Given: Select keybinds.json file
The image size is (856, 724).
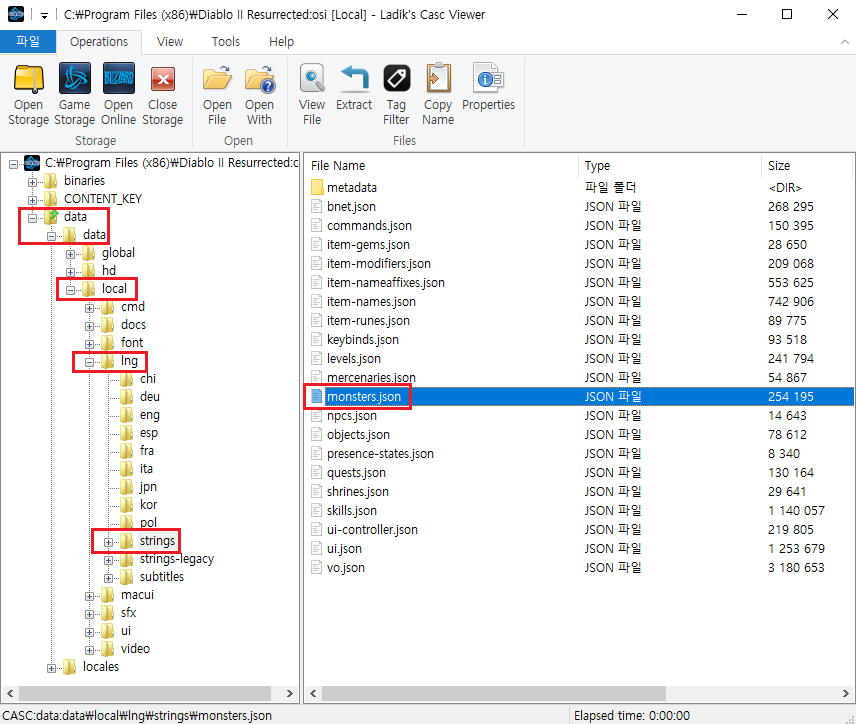Looking at the screenshot, I should point(362,340).
